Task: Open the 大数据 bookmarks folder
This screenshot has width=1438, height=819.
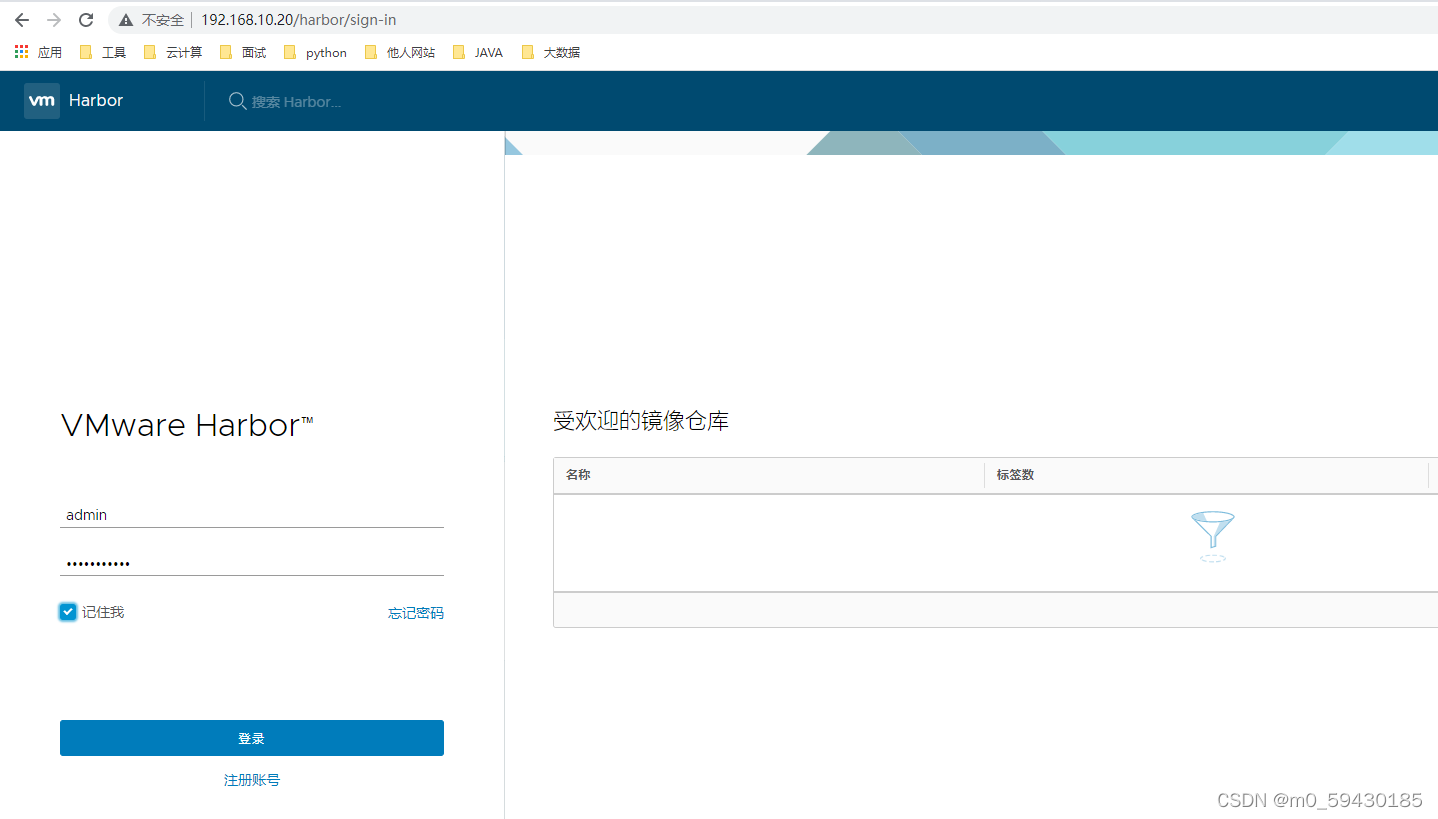Action: (x=551, y=52)
